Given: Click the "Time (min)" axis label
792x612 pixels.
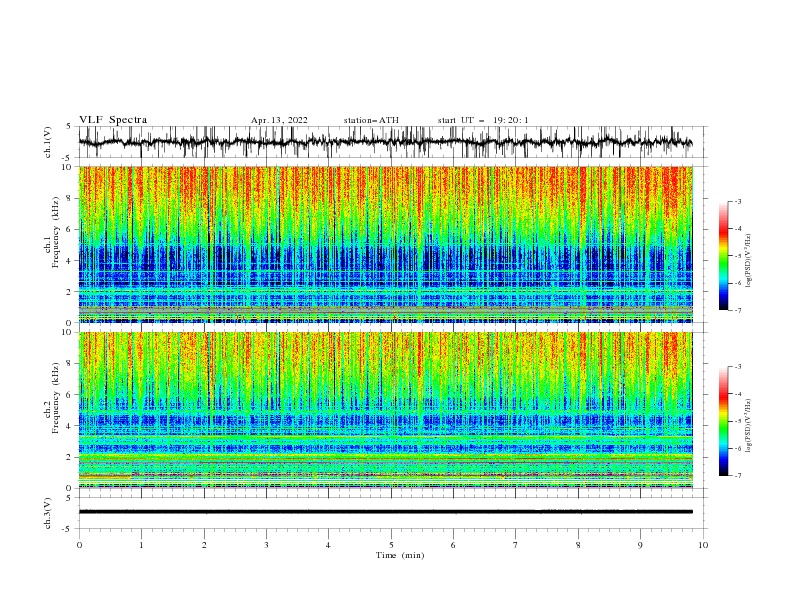Looking at the screenshot, I should (x=400, y=555).
